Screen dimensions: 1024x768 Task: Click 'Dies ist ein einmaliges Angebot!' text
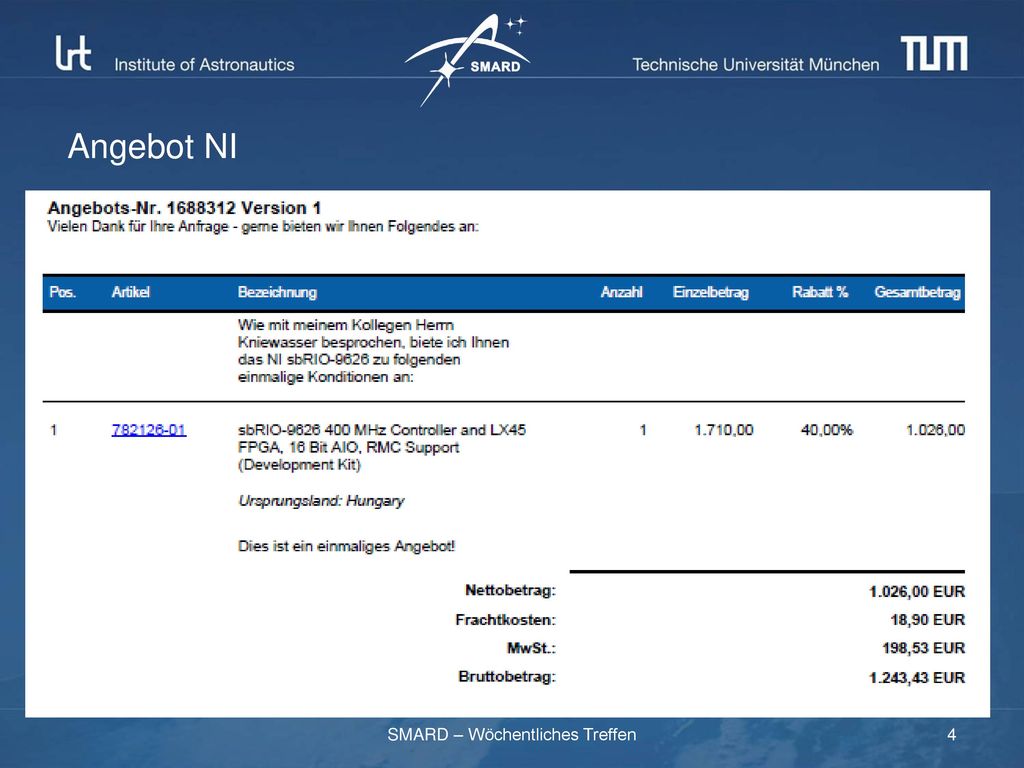tap(347, 546)
